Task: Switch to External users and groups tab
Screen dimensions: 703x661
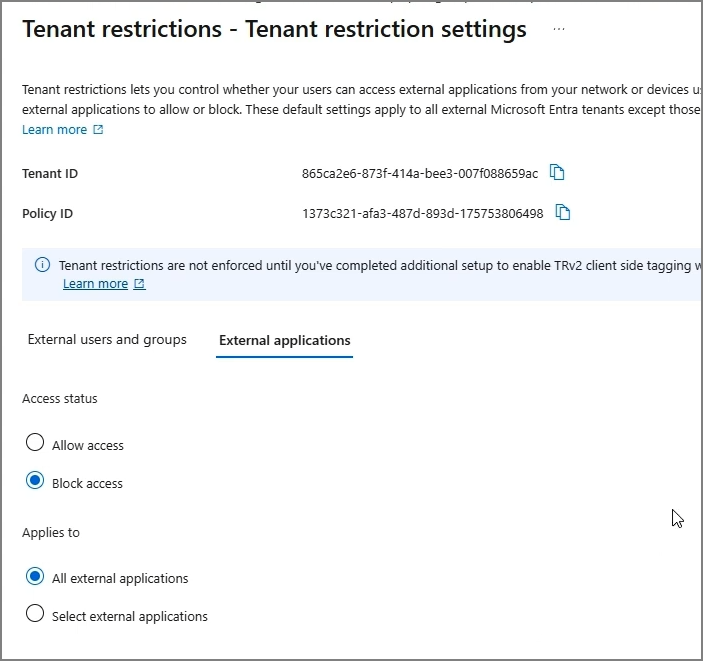Action: [107, 340]
